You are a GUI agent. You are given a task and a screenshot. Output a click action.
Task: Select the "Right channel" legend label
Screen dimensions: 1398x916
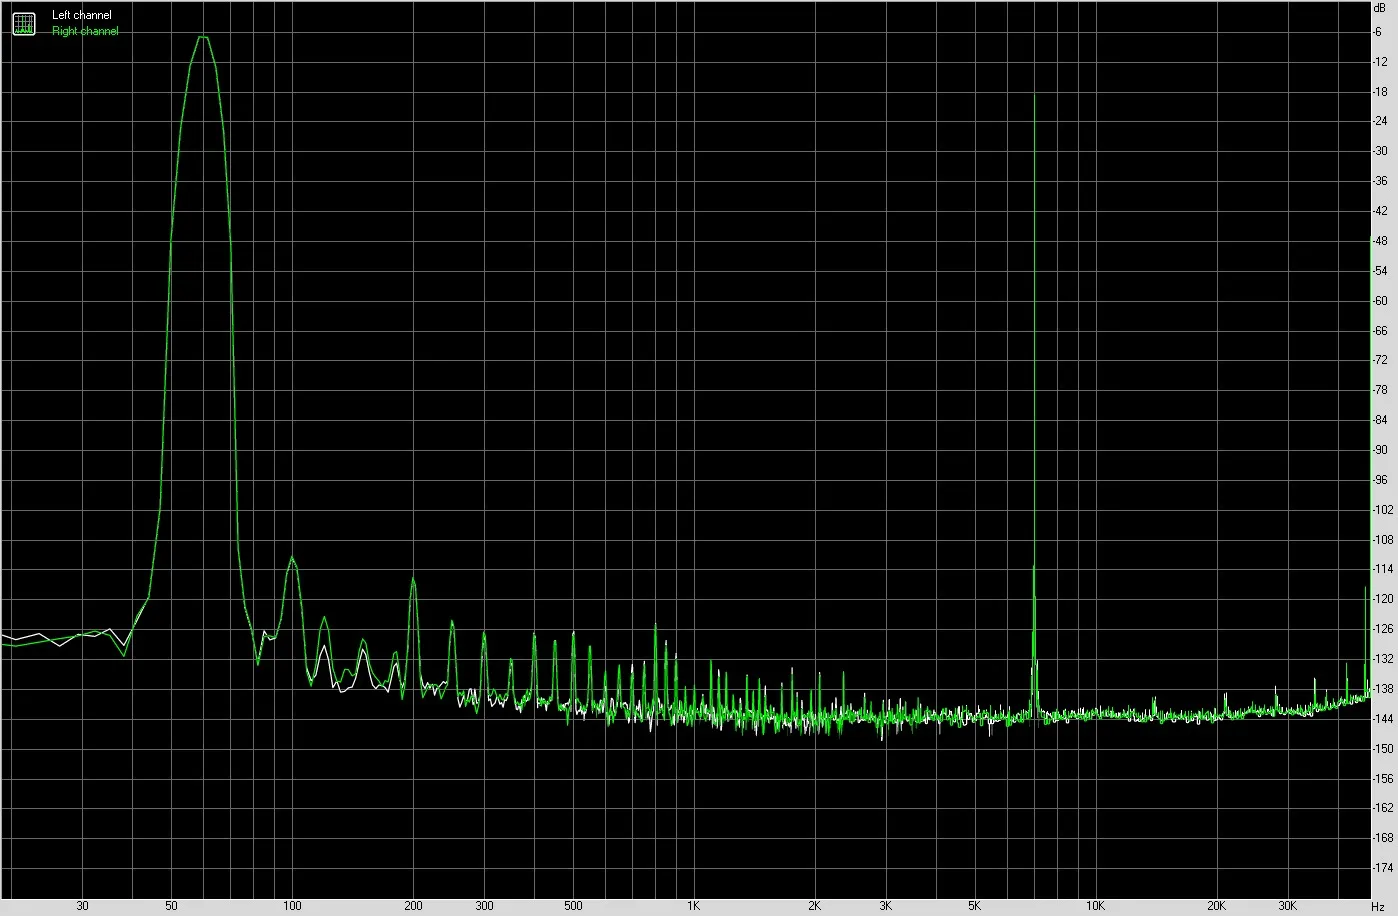click(x=85, y=31)
